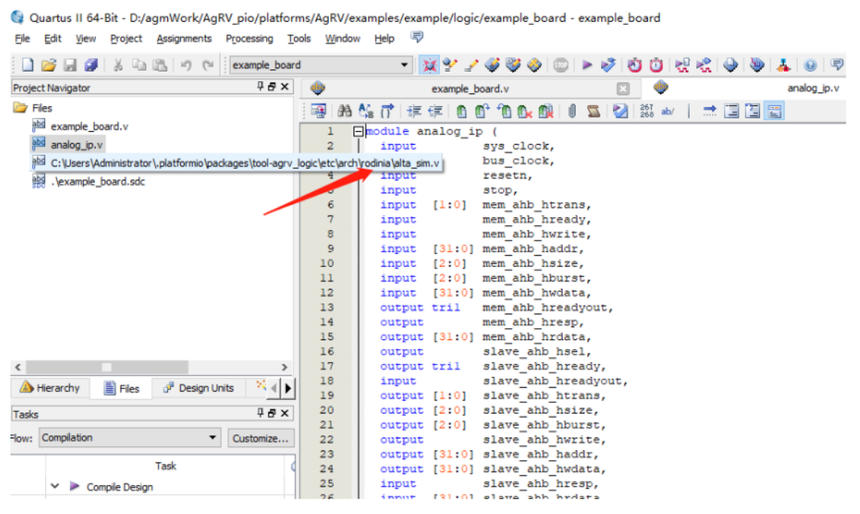
Task: Click the Customize... button
Action: pyautogui.click(x=260, y=438)
